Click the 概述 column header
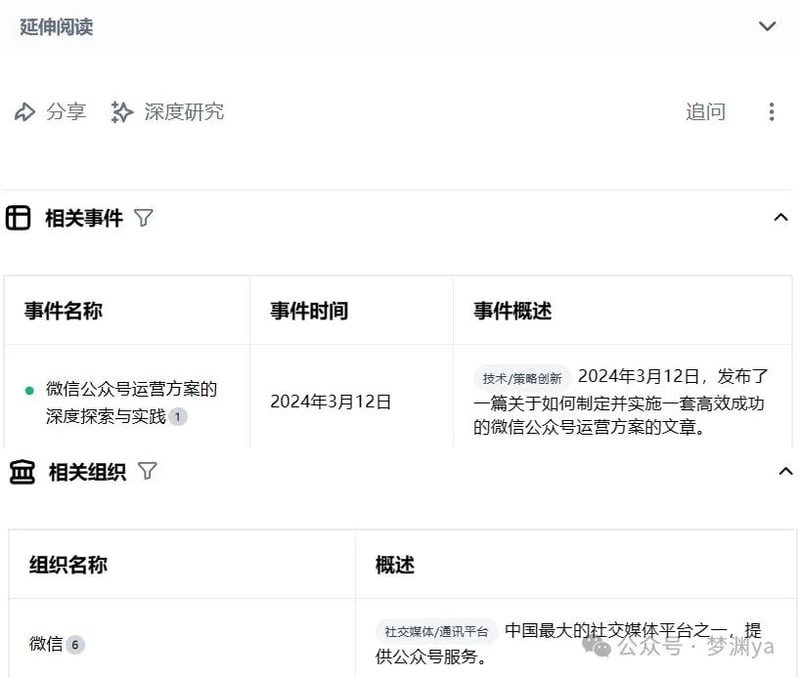800x678 pixels. [395, 565]
